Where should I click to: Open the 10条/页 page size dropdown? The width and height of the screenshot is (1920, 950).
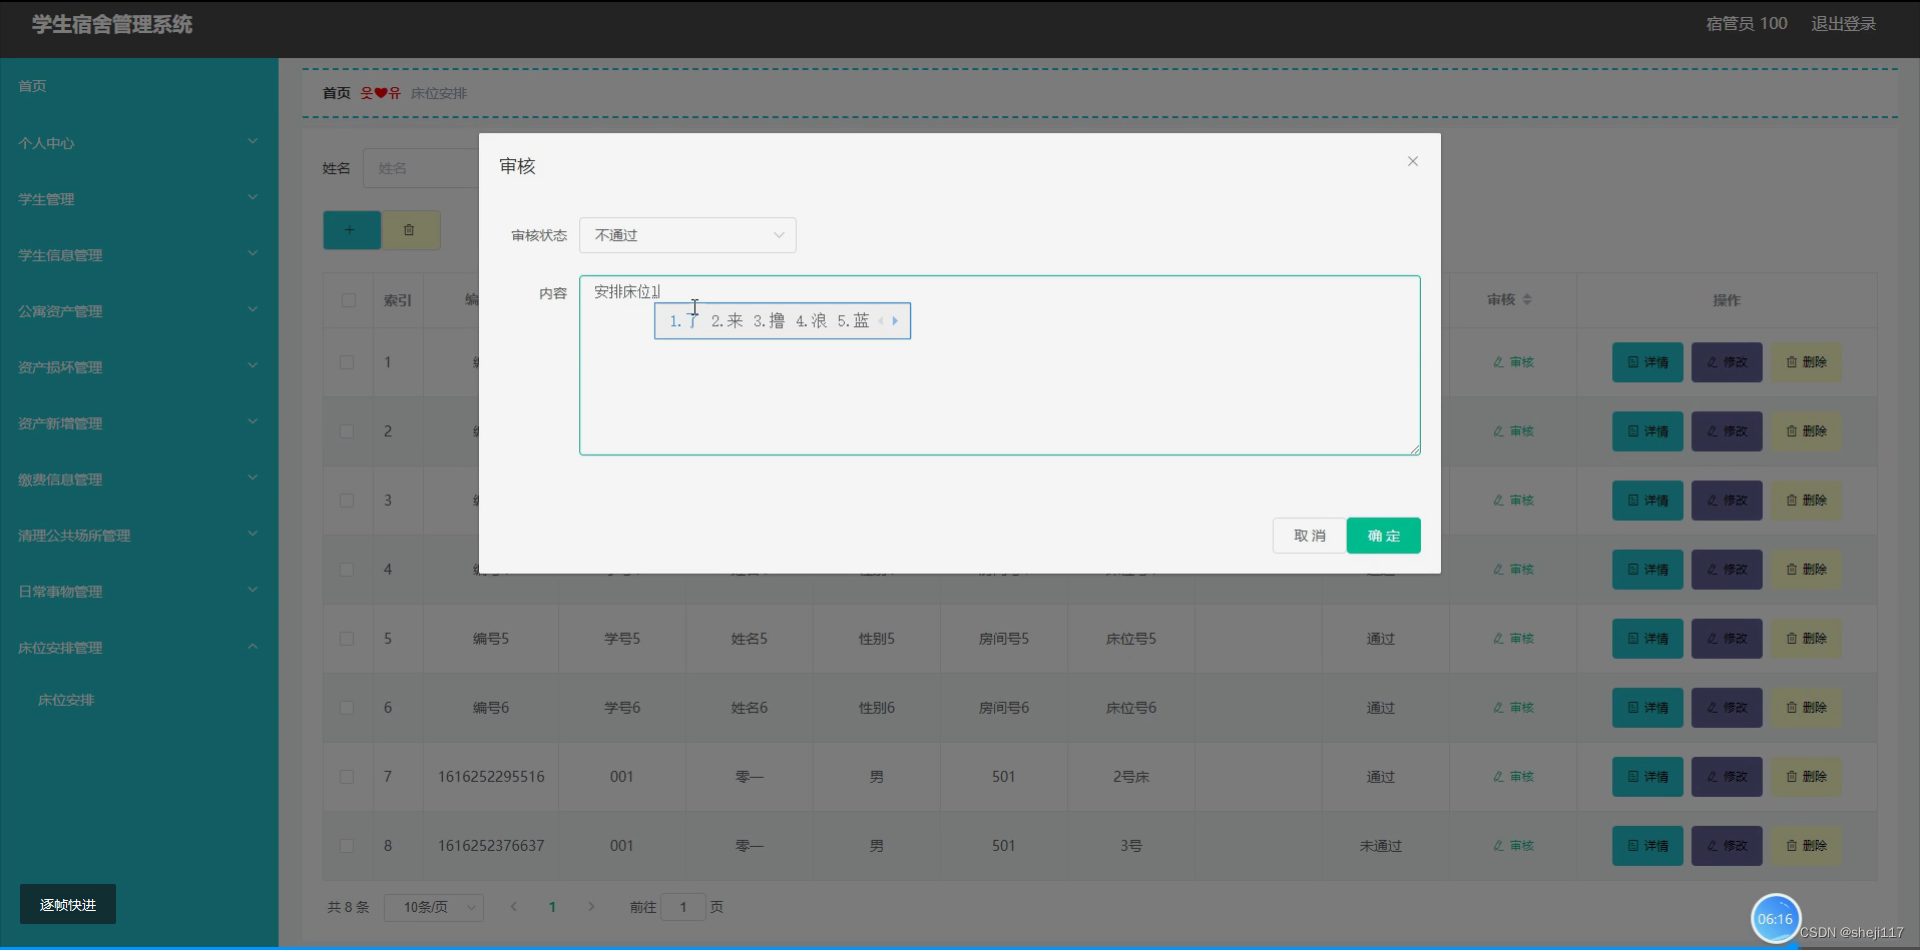[x=433, y=907]
